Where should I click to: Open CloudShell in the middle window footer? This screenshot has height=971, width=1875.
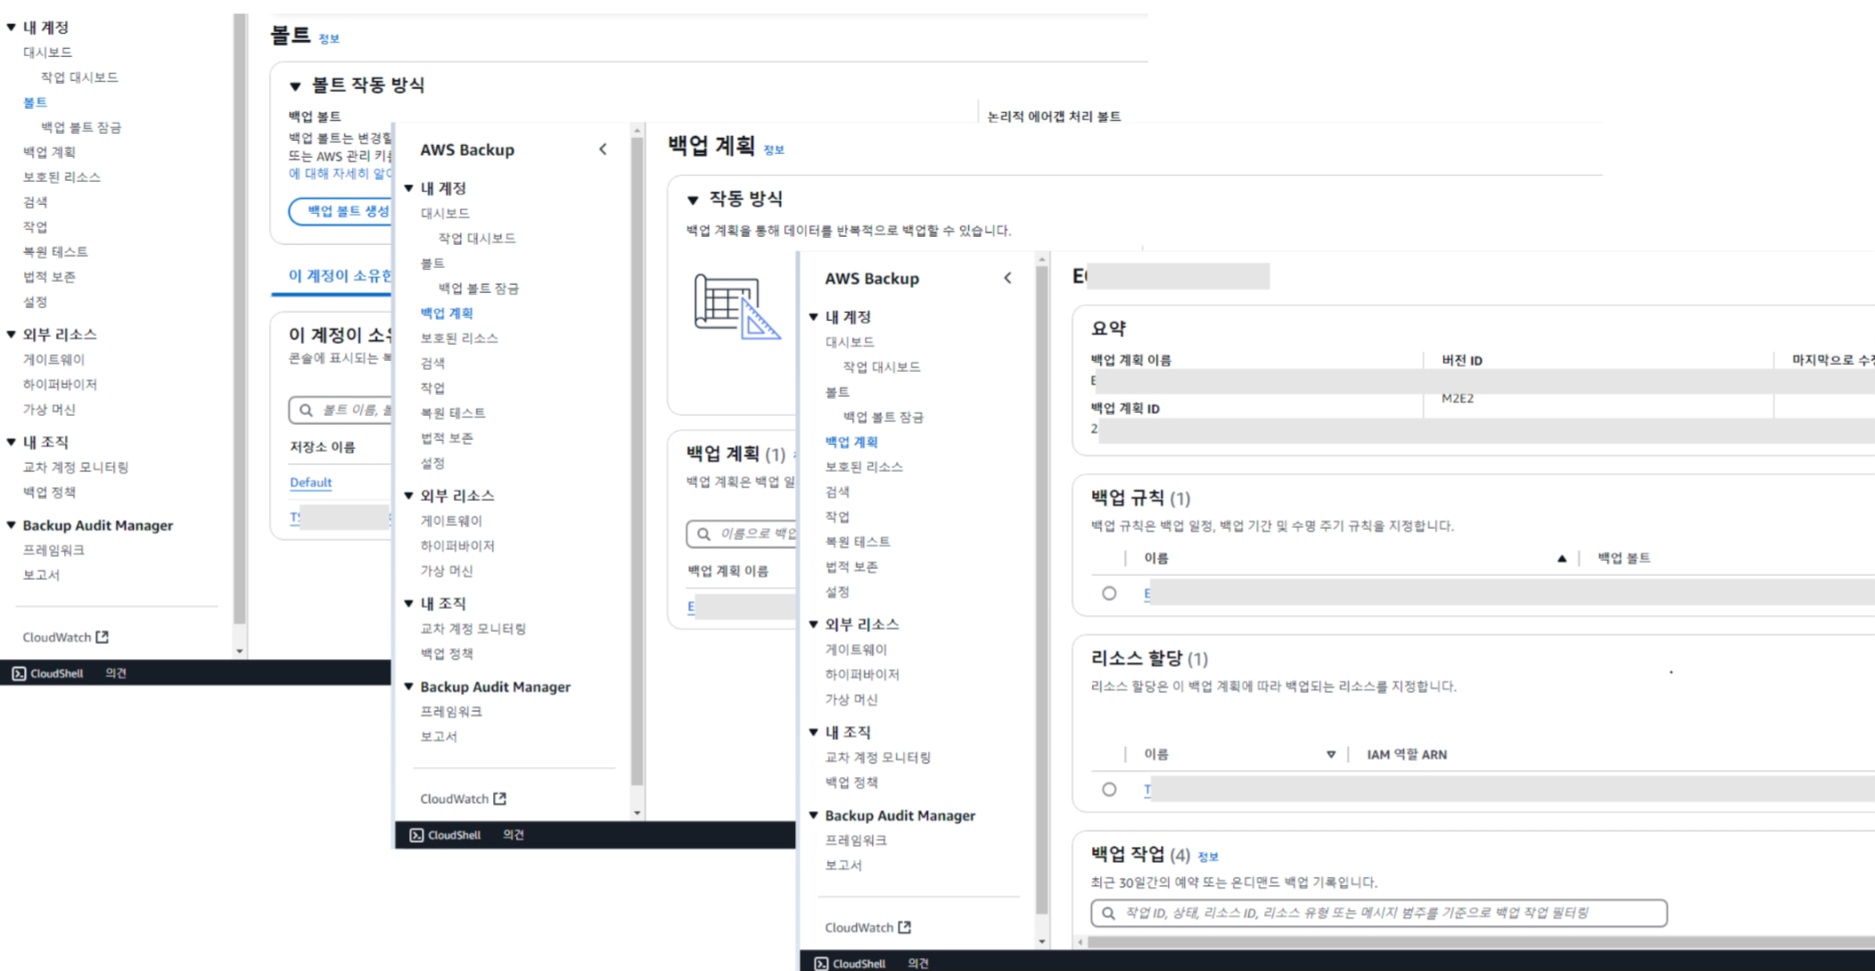[x=446, y=834]
